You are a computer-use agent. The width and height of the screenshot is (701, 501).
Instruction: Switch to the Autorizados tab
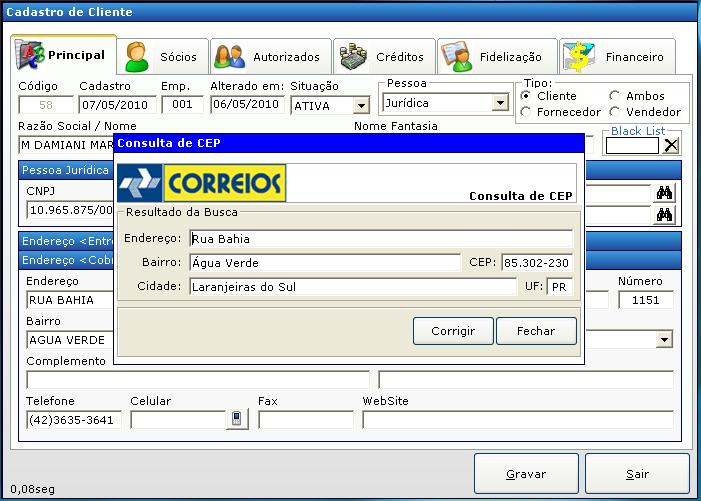coord(271,57)
